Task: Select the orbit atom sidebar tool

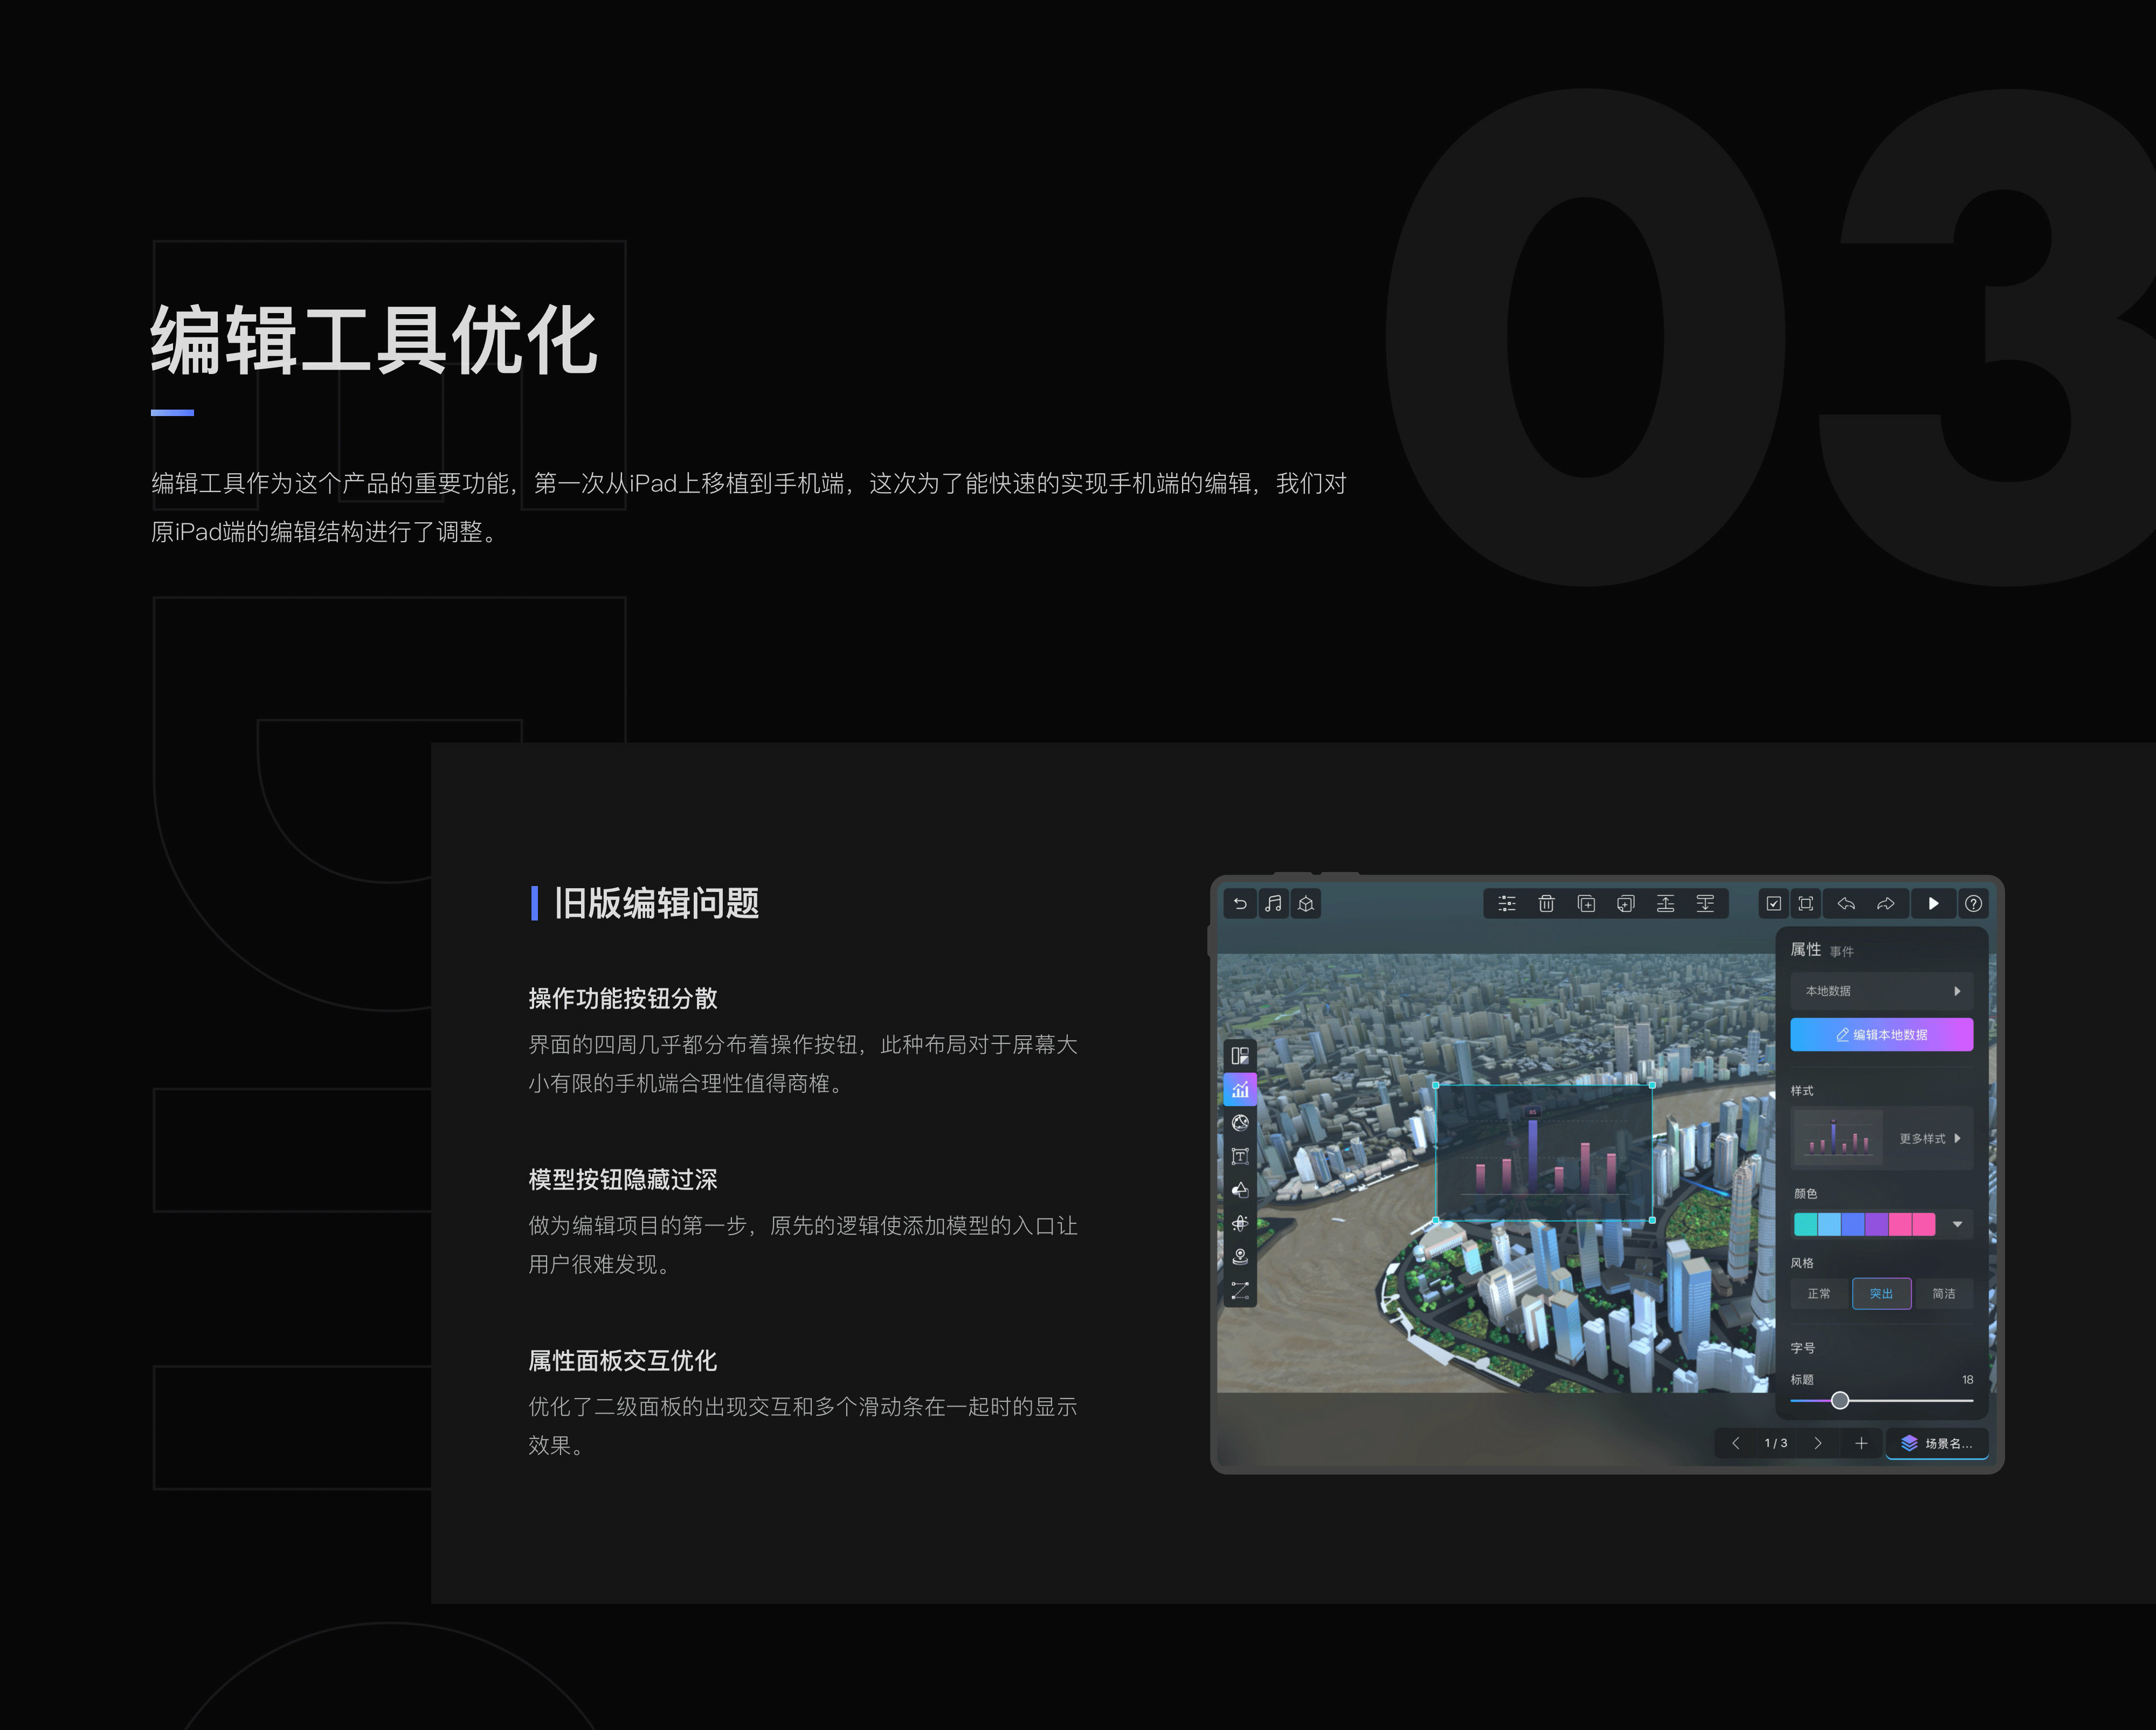Action: [x=1240, y=1224]
